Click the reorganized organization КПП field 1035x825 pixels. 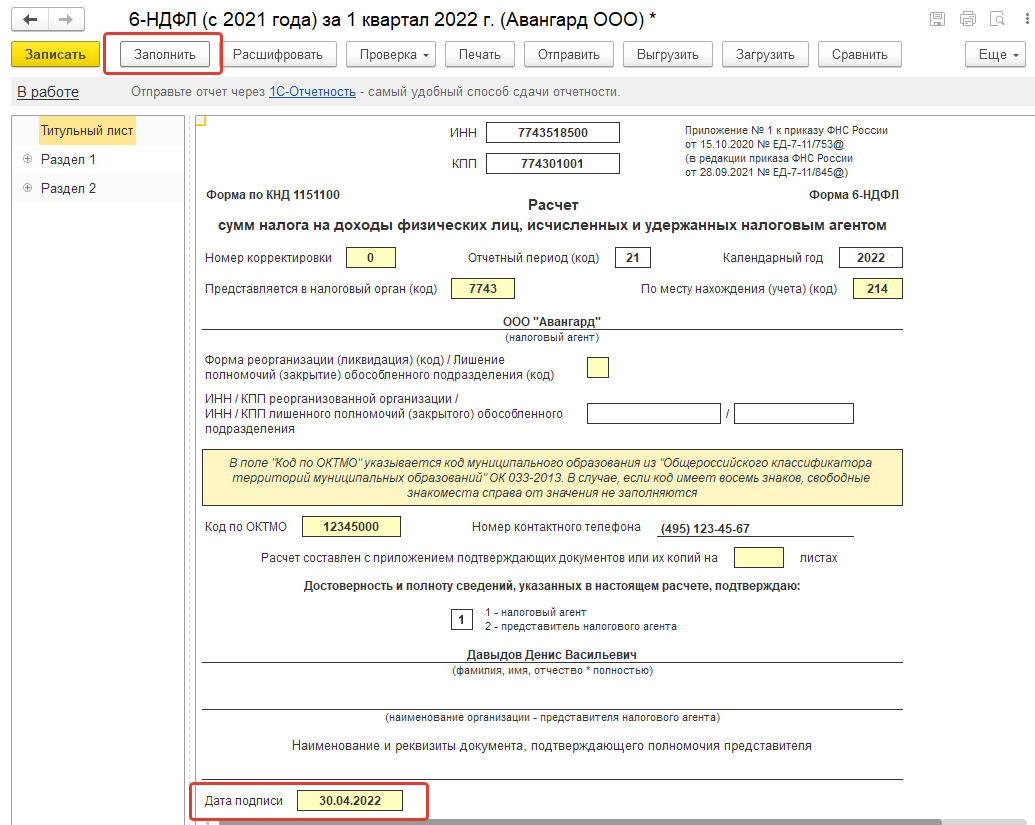[793, 413]
